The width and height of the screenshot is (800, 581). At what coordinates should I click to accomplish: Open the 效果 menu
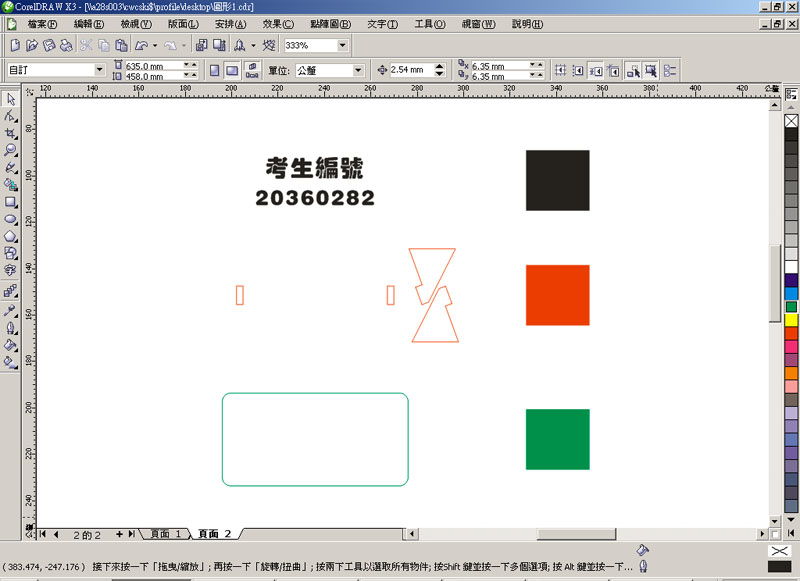point(278,23)
